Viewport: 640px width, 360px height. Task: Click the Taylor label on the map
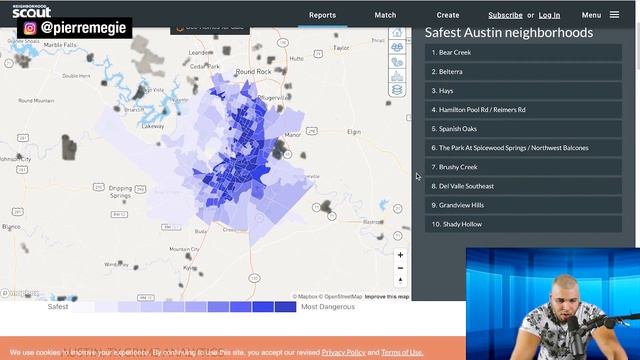point(341,48)
